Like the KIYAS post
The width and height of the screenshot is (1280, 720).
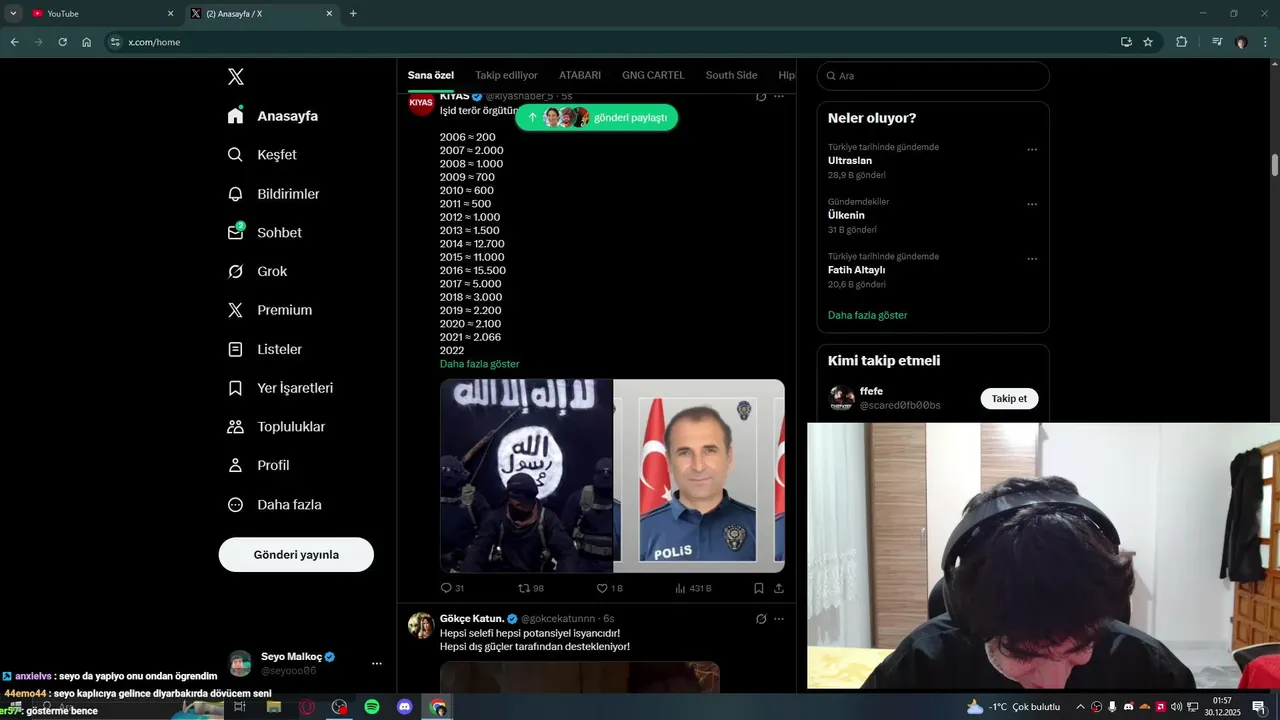609,588
